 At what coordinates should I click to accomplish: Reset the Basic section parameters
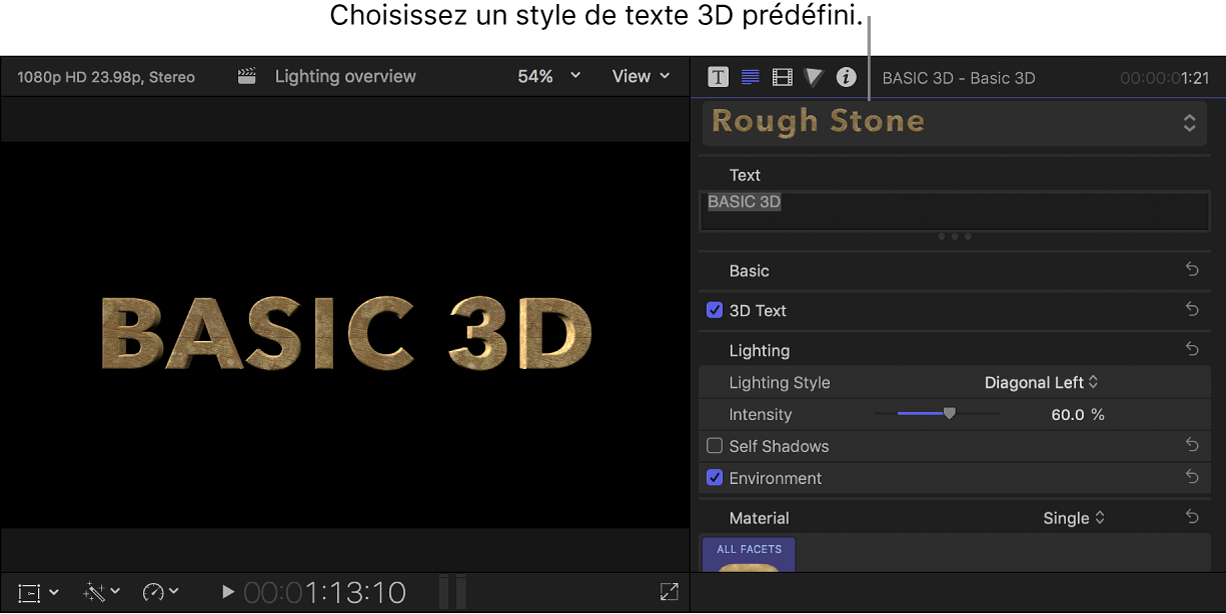pos(1191,270)
